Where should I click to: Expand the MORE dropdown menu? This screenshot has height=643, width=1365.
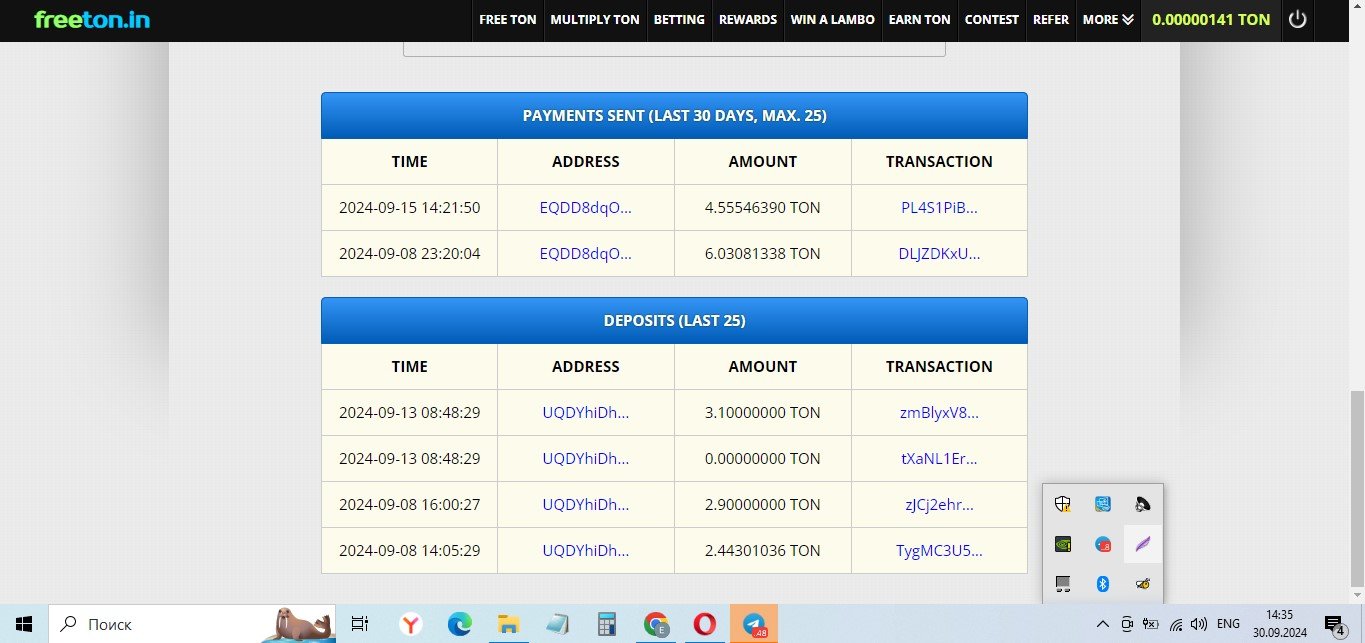(x=1108, y=19)
